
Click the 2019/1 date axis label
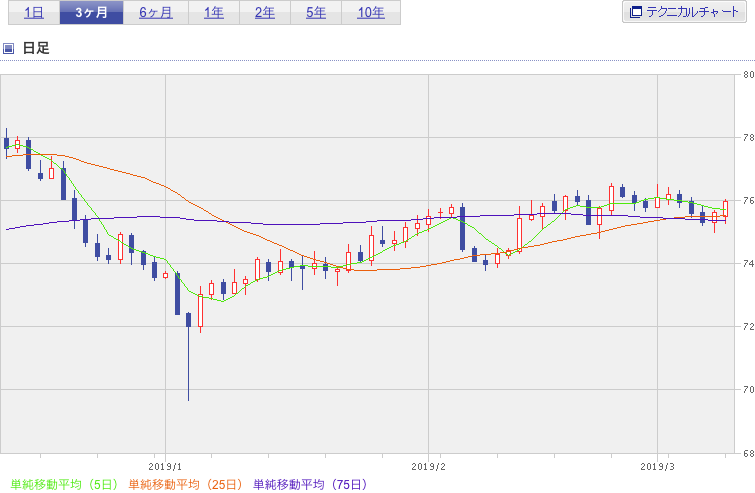click(x=165, y=467)
